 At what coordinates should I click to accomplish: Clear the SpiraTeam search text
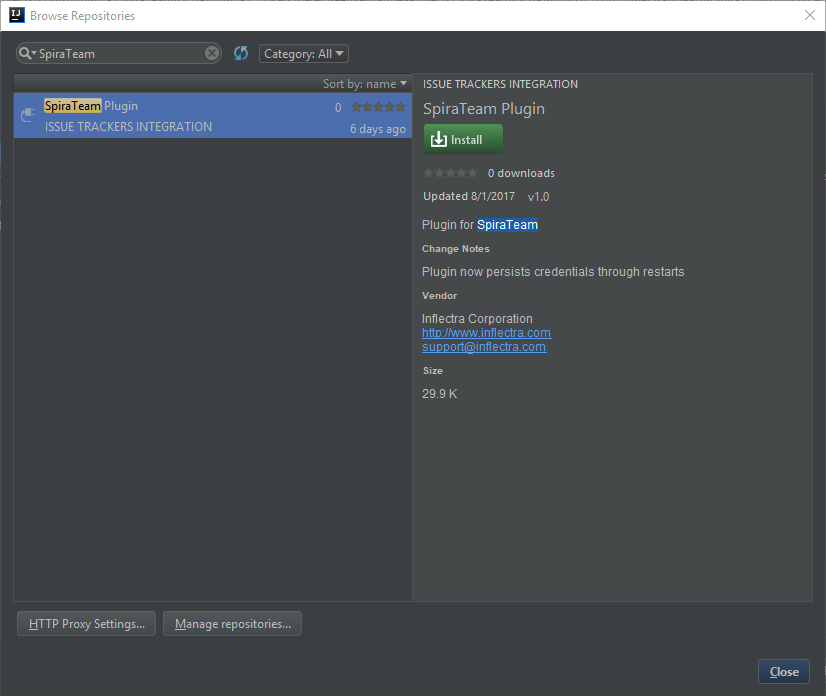coord(212,53)
